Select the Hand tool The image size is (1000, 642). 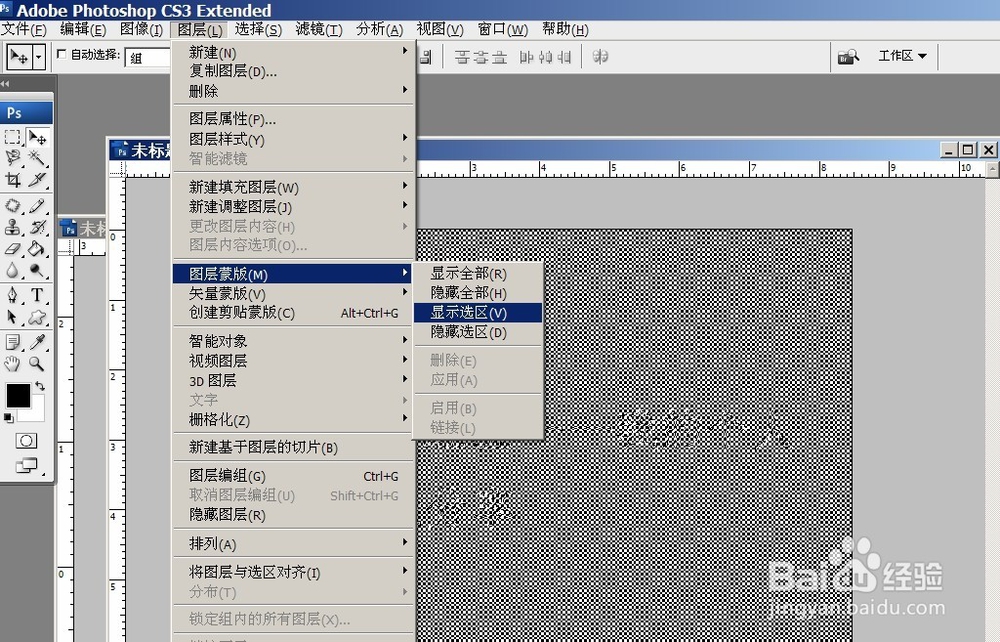click(12, 365)
